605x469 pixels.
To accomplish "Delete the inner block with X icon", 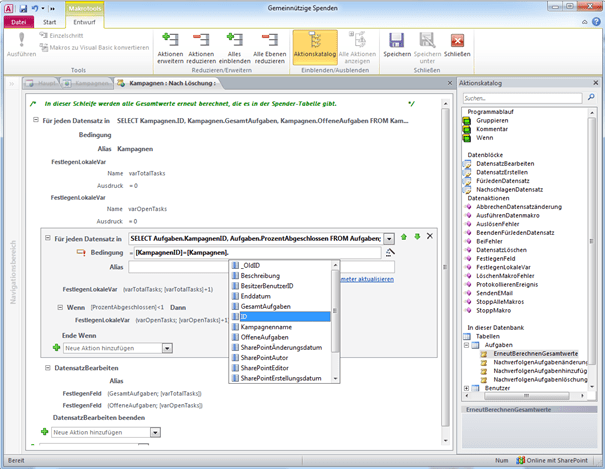I will click(430, 236).
